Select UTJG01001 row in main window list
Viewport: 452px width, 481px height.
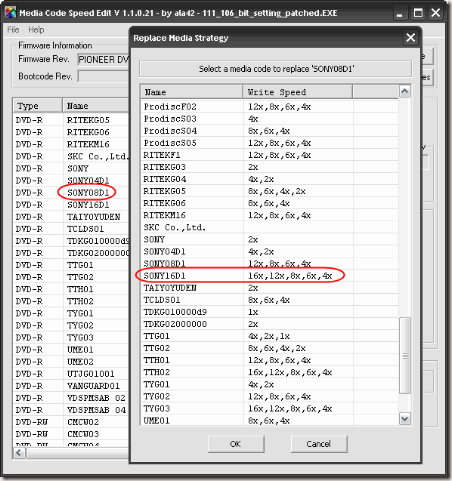click(x=71, y=374)
